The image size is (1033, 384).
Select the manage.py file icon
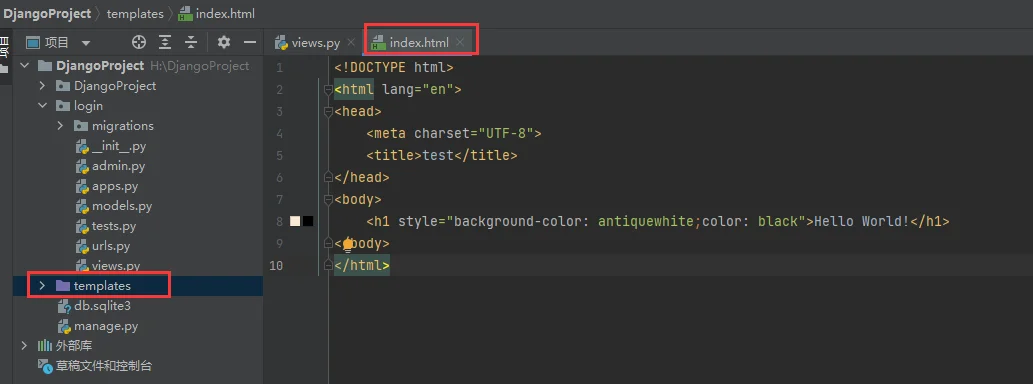pyautogui.click(x=64, y=326)
